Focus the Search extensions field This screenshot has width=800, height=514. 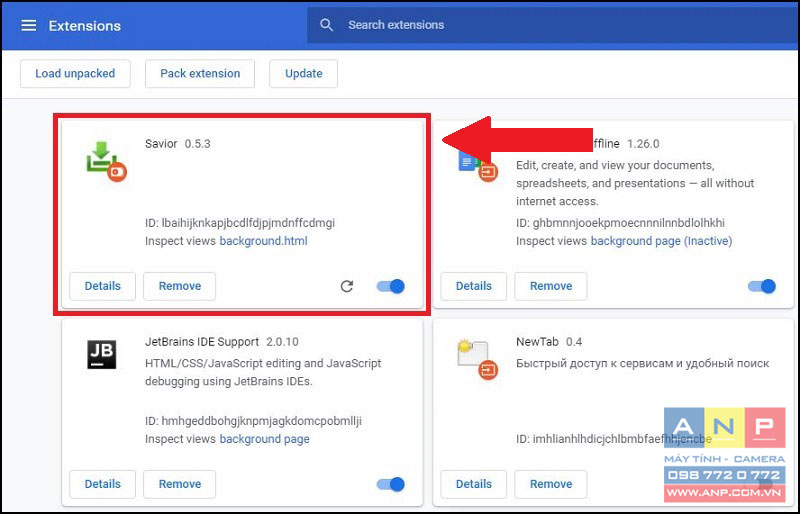[551, 25]
